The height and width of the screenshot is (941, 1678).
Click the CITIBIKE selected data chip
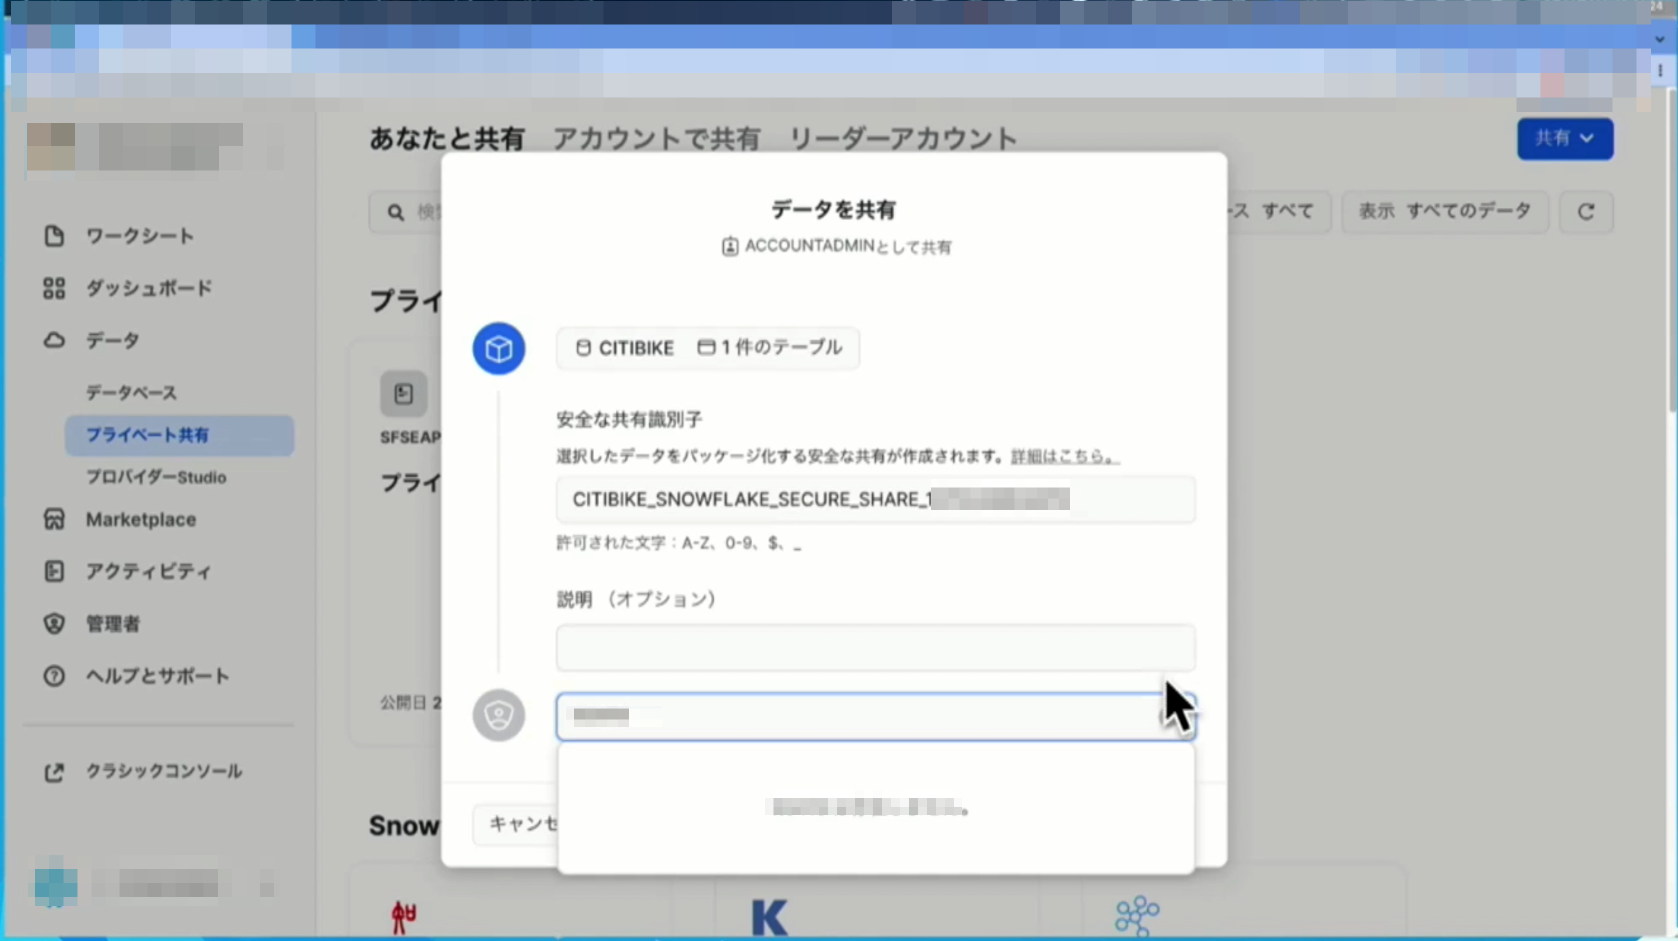(x=708, y=348)
